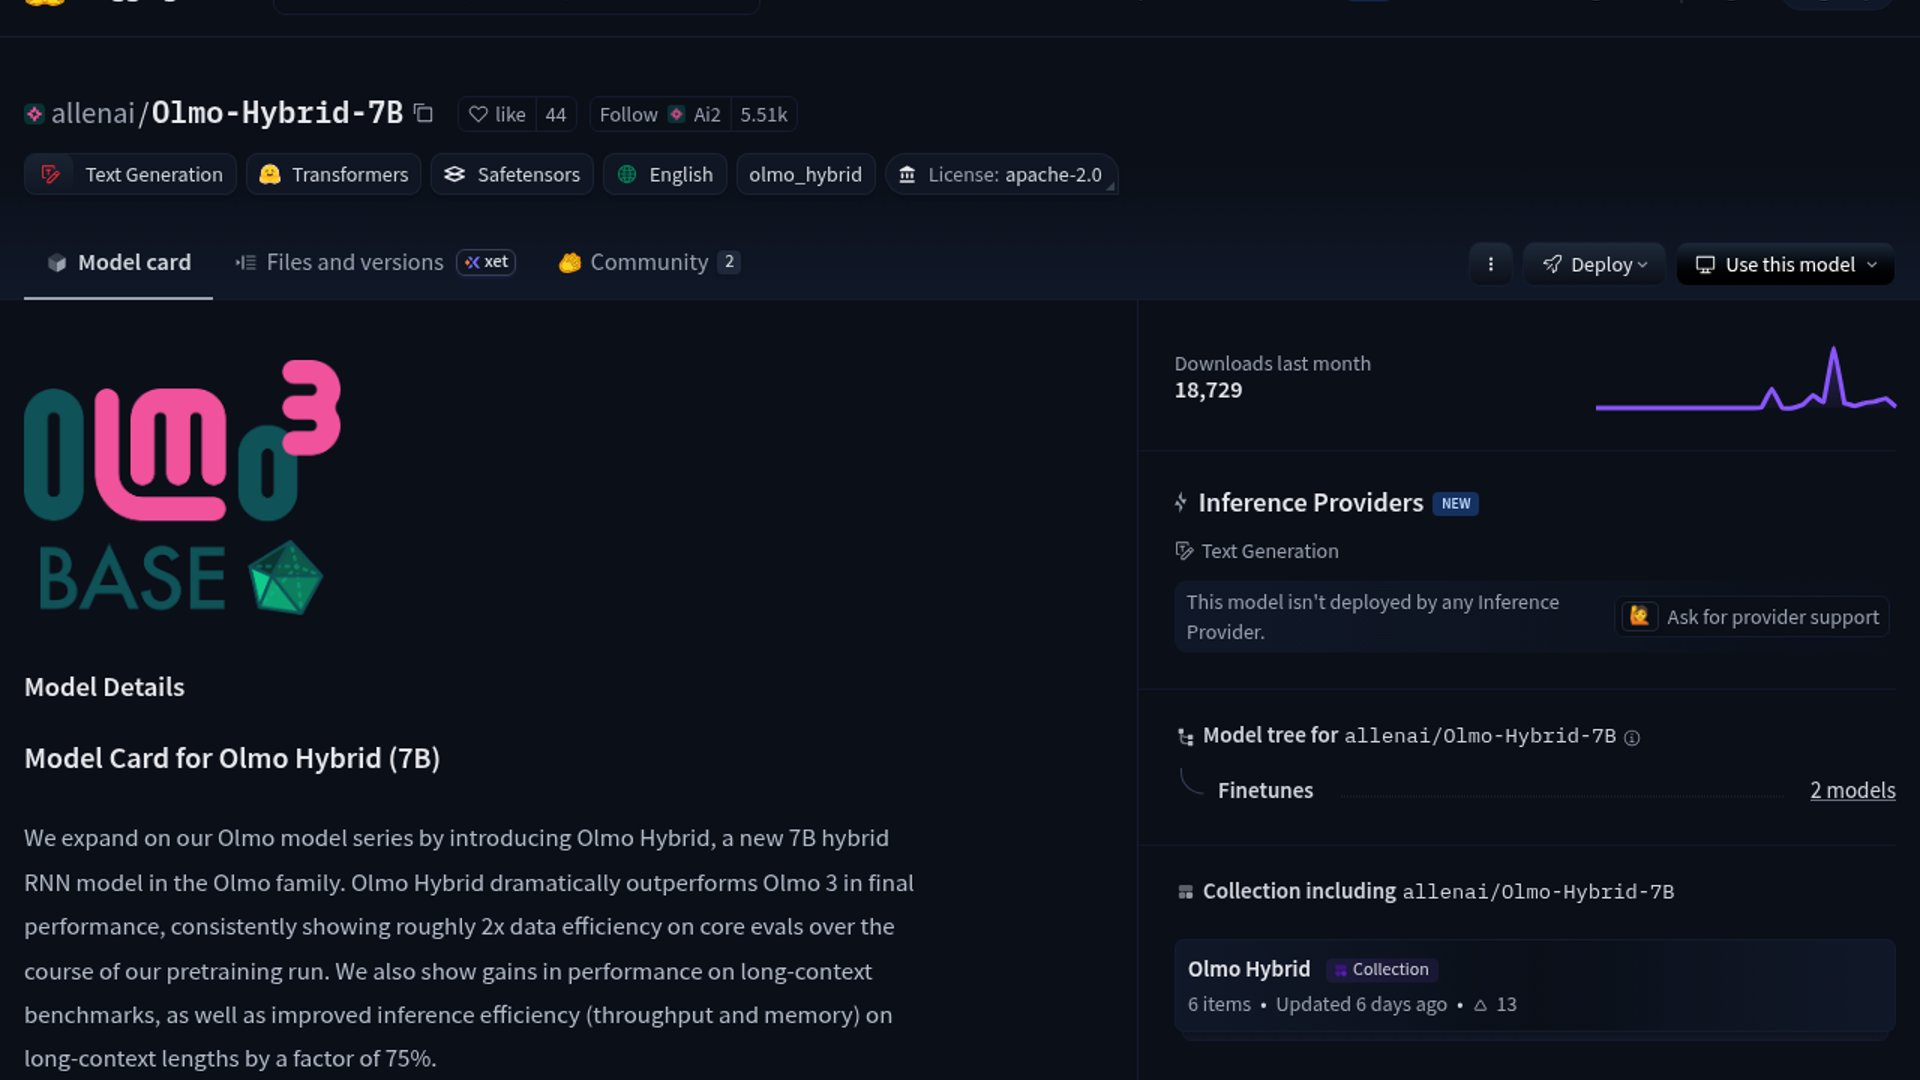Copy model name with clipboard icon
This screenshot has height=1080, width=1920.
tap(423, 114)
